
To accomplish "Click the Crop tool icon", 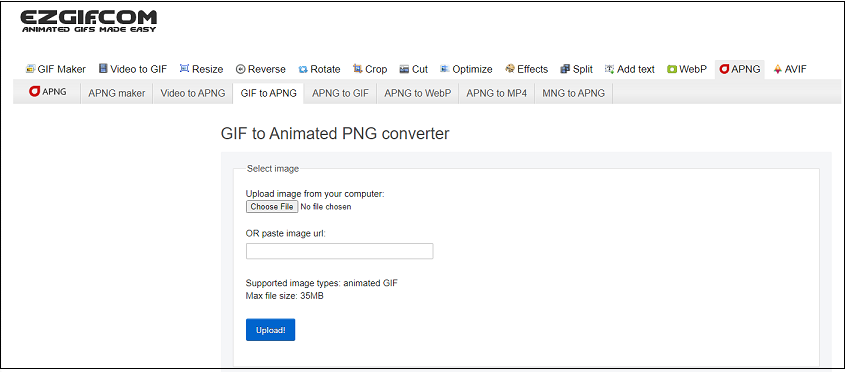I will 357,69.
